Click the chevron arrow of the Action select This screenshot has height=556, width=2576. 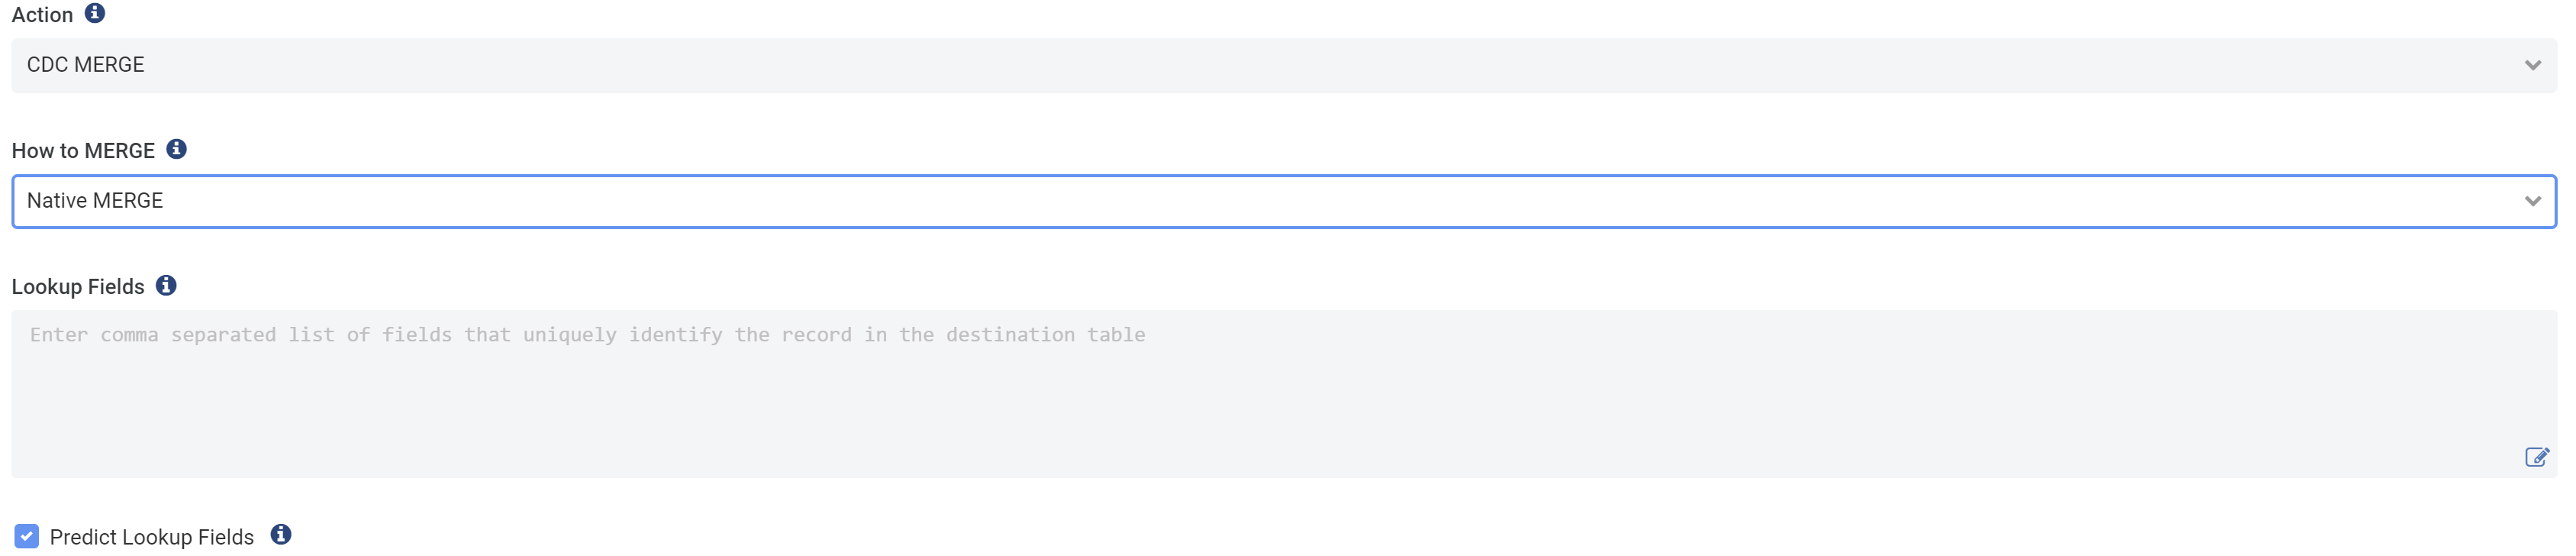point(2532,65)
